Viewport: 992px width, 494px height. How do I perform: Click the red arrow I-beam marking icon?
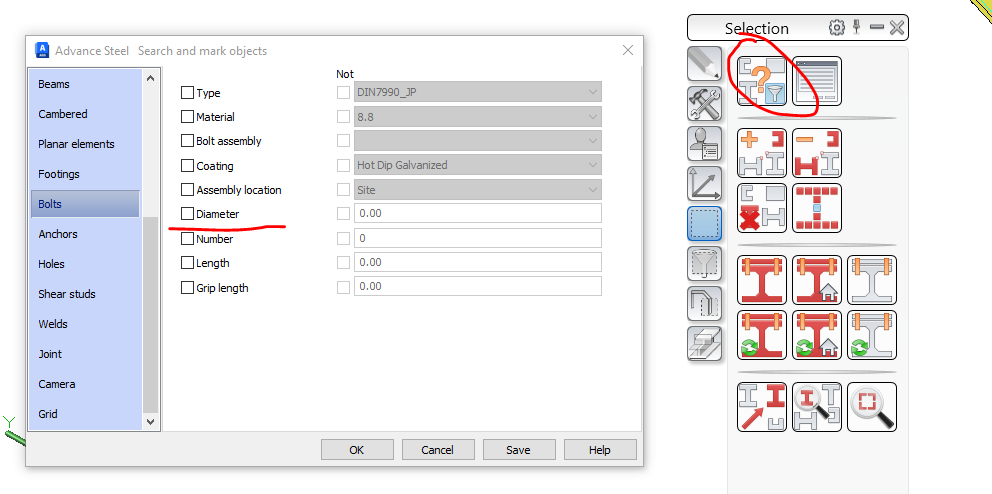(762, 407)
